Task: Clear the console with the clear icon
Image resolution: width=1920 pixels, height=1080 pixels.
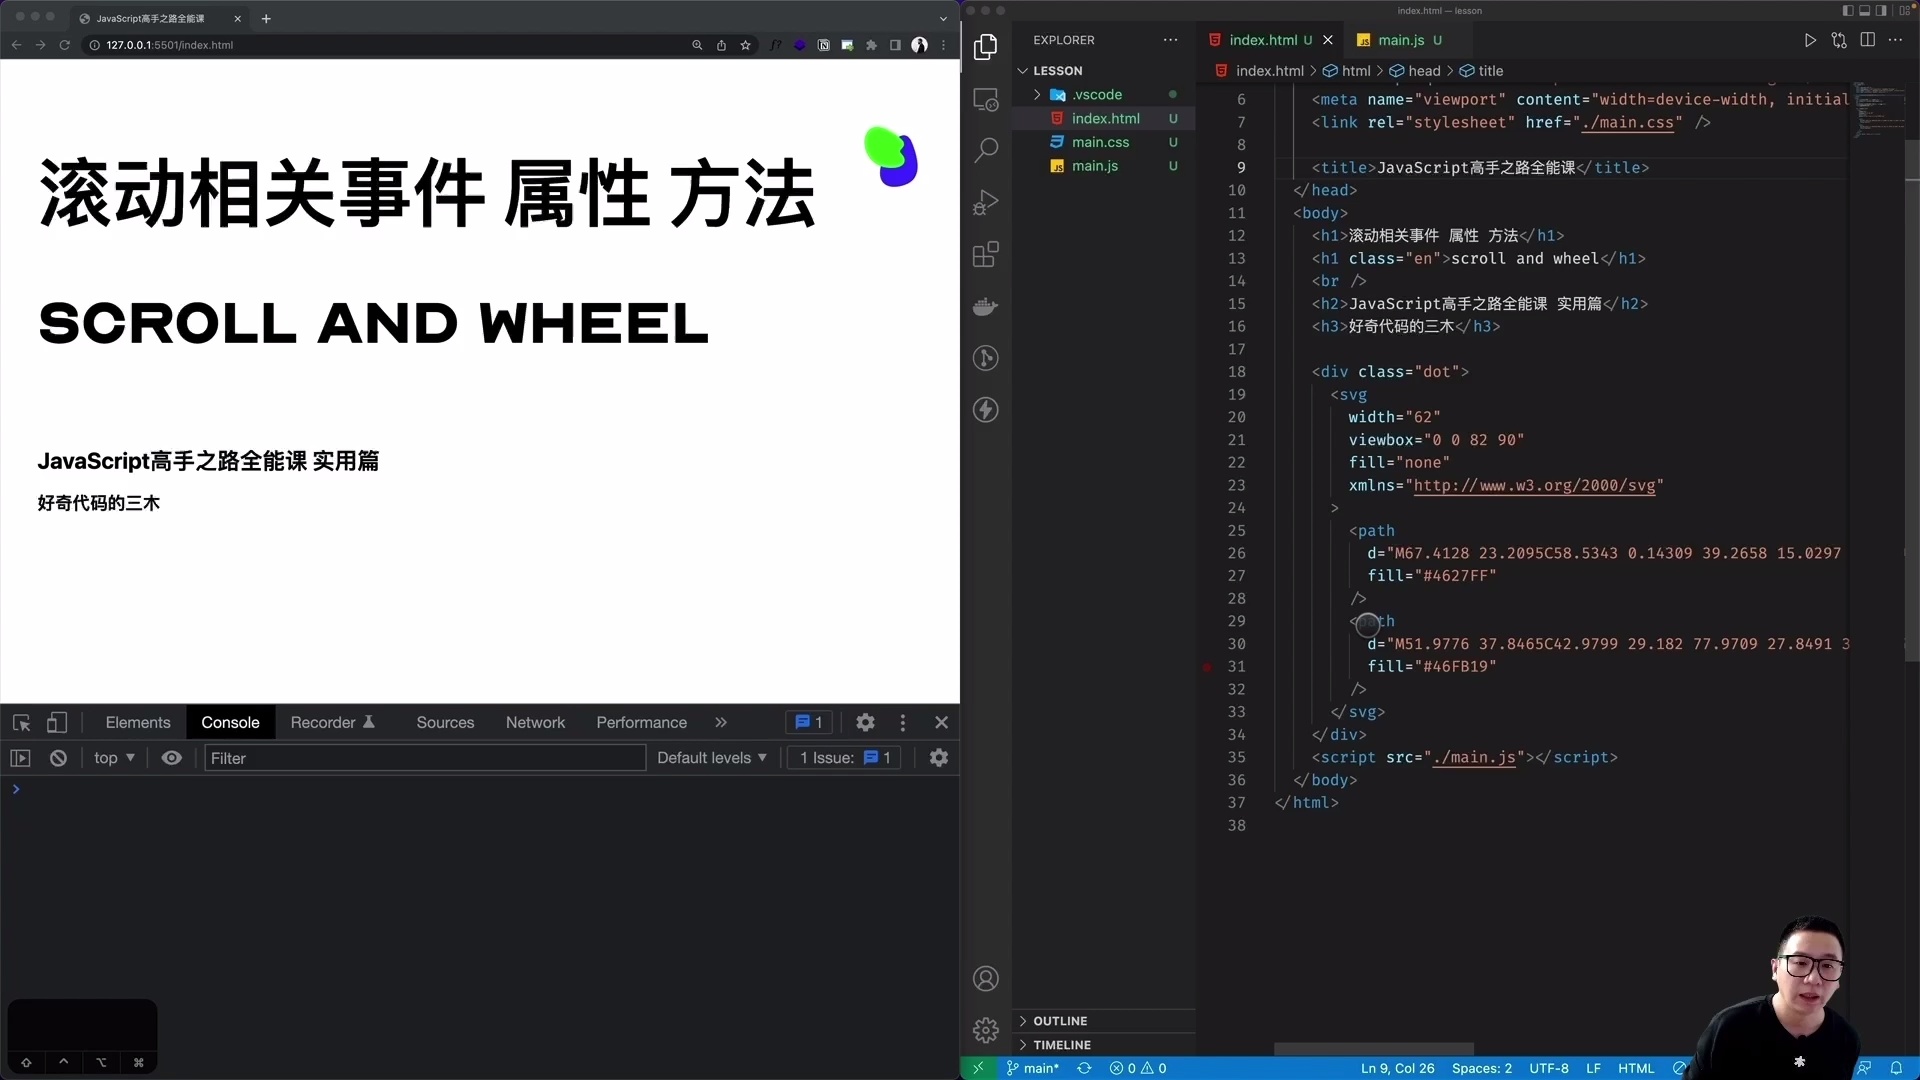Action: click(x=58, y=758)
